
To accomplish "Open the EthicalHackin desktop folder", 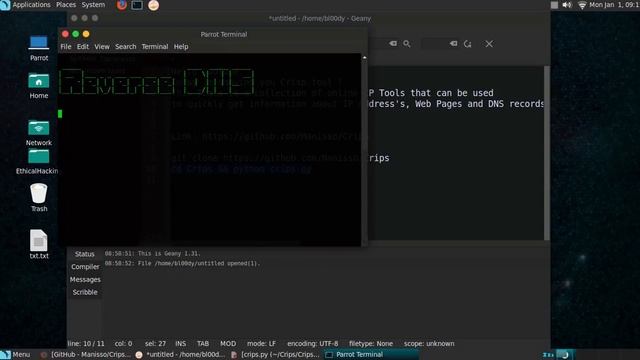I will [x=37, y=162].
